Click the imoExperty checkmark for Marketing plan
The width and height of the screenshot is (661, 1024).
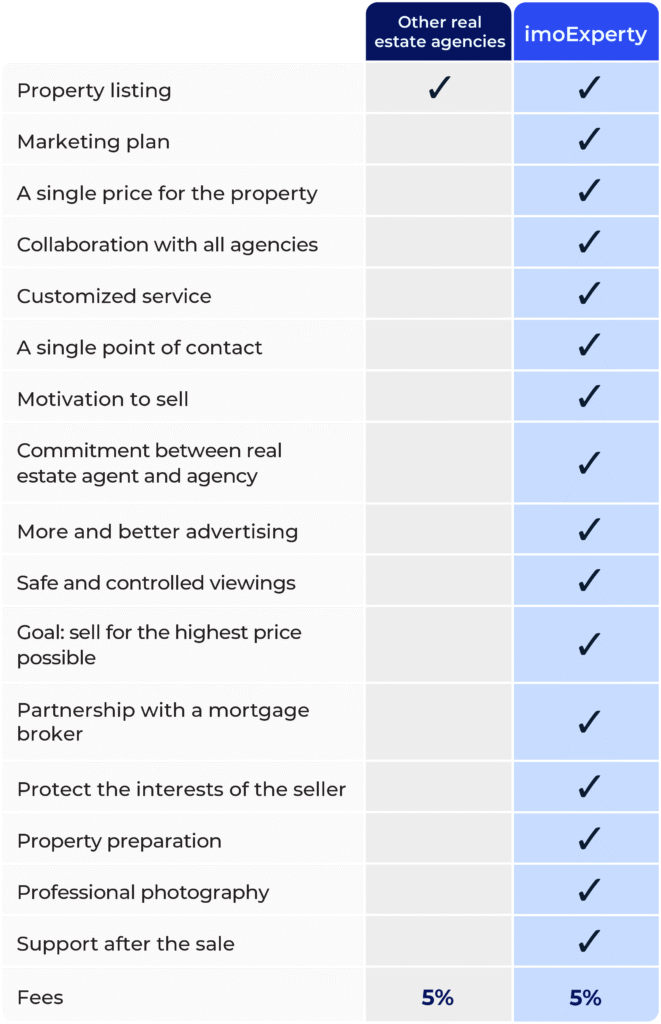[588, 140]
